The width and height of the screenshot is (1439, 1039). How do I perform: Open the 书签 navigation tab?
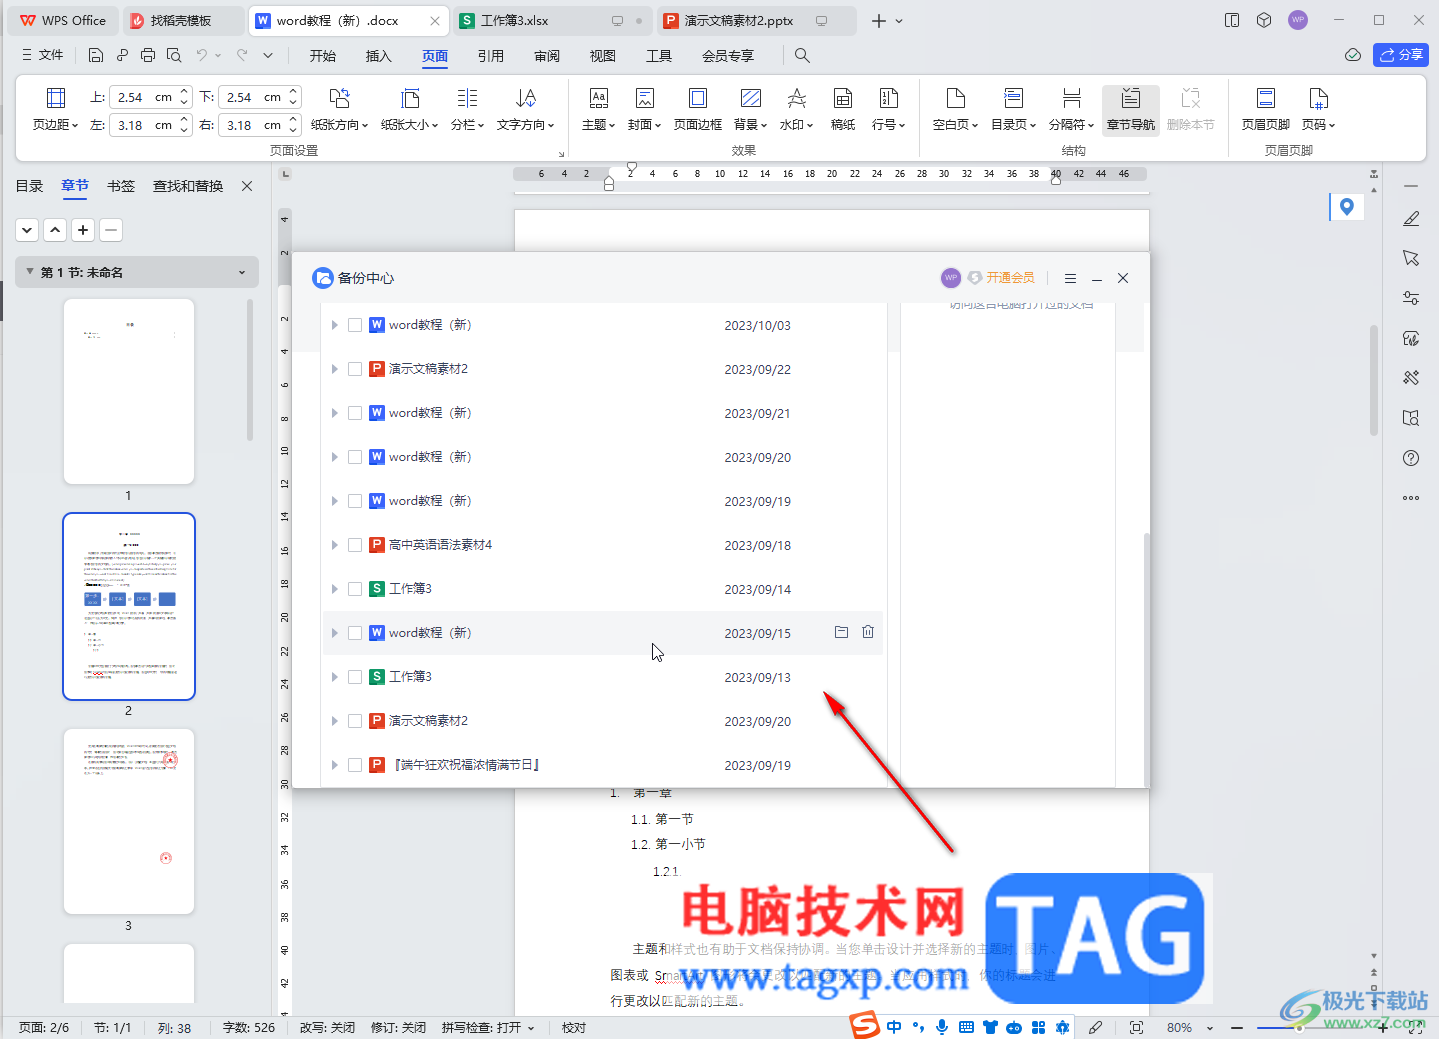(x=121, y=186)
